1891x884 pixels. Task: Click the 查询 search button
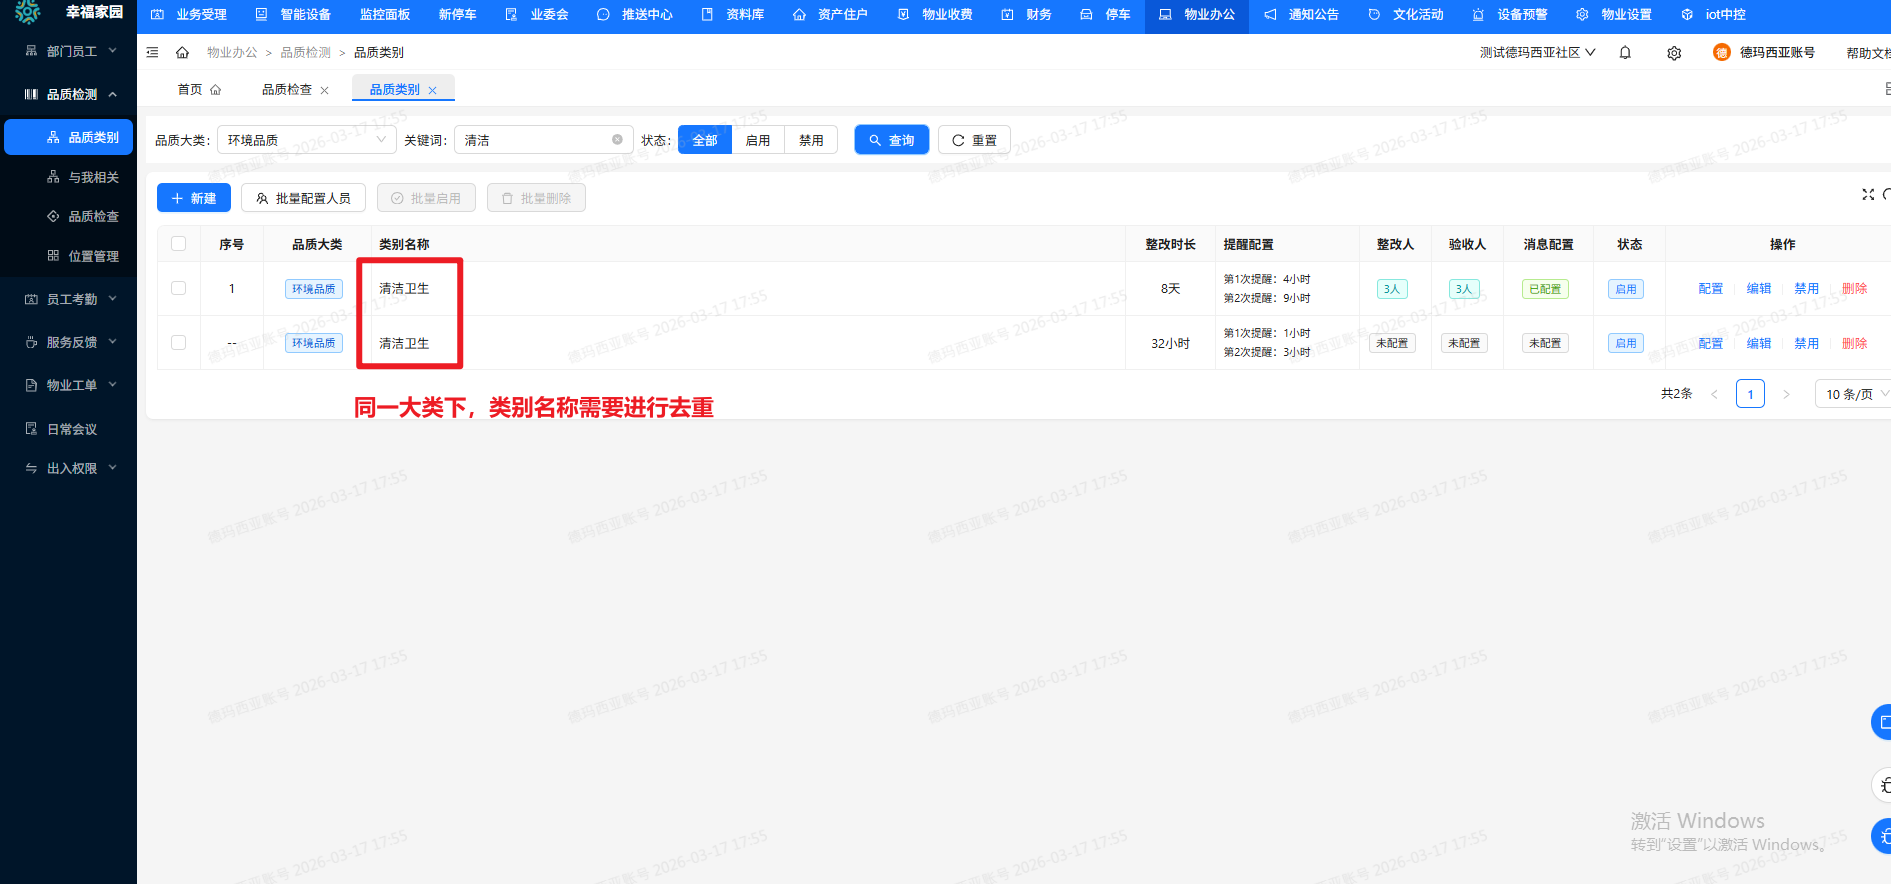tap(891, 140)
